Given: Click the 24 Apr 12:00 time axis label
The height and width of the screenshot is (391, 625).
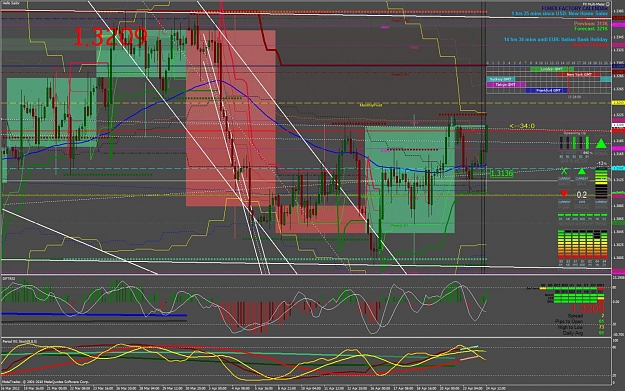Looking at the screenshot, I should [495, 387].
